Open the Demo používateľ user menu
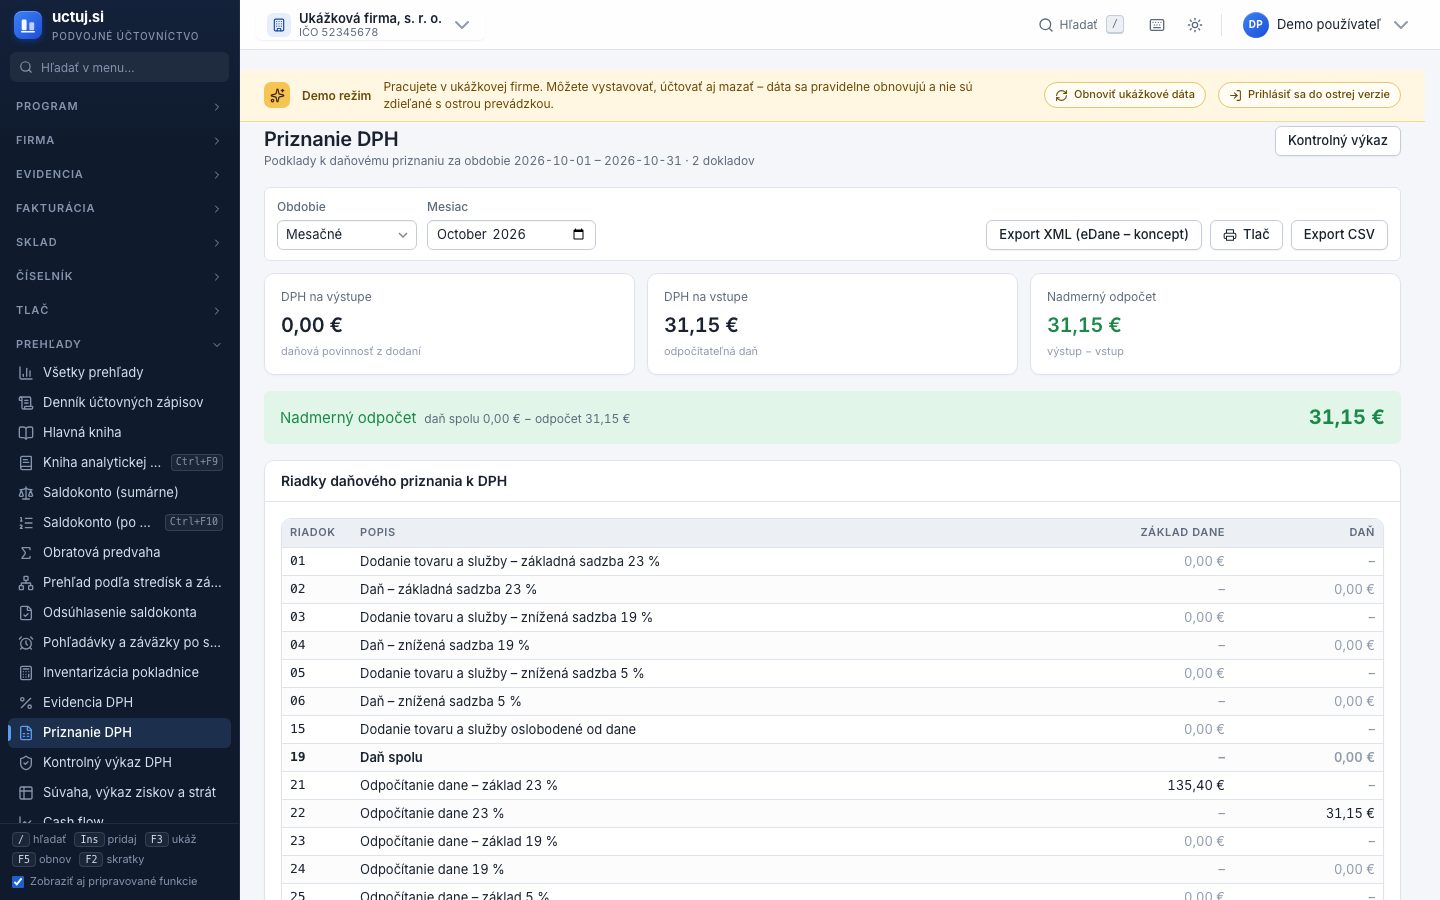 [x=1325, y=25]
